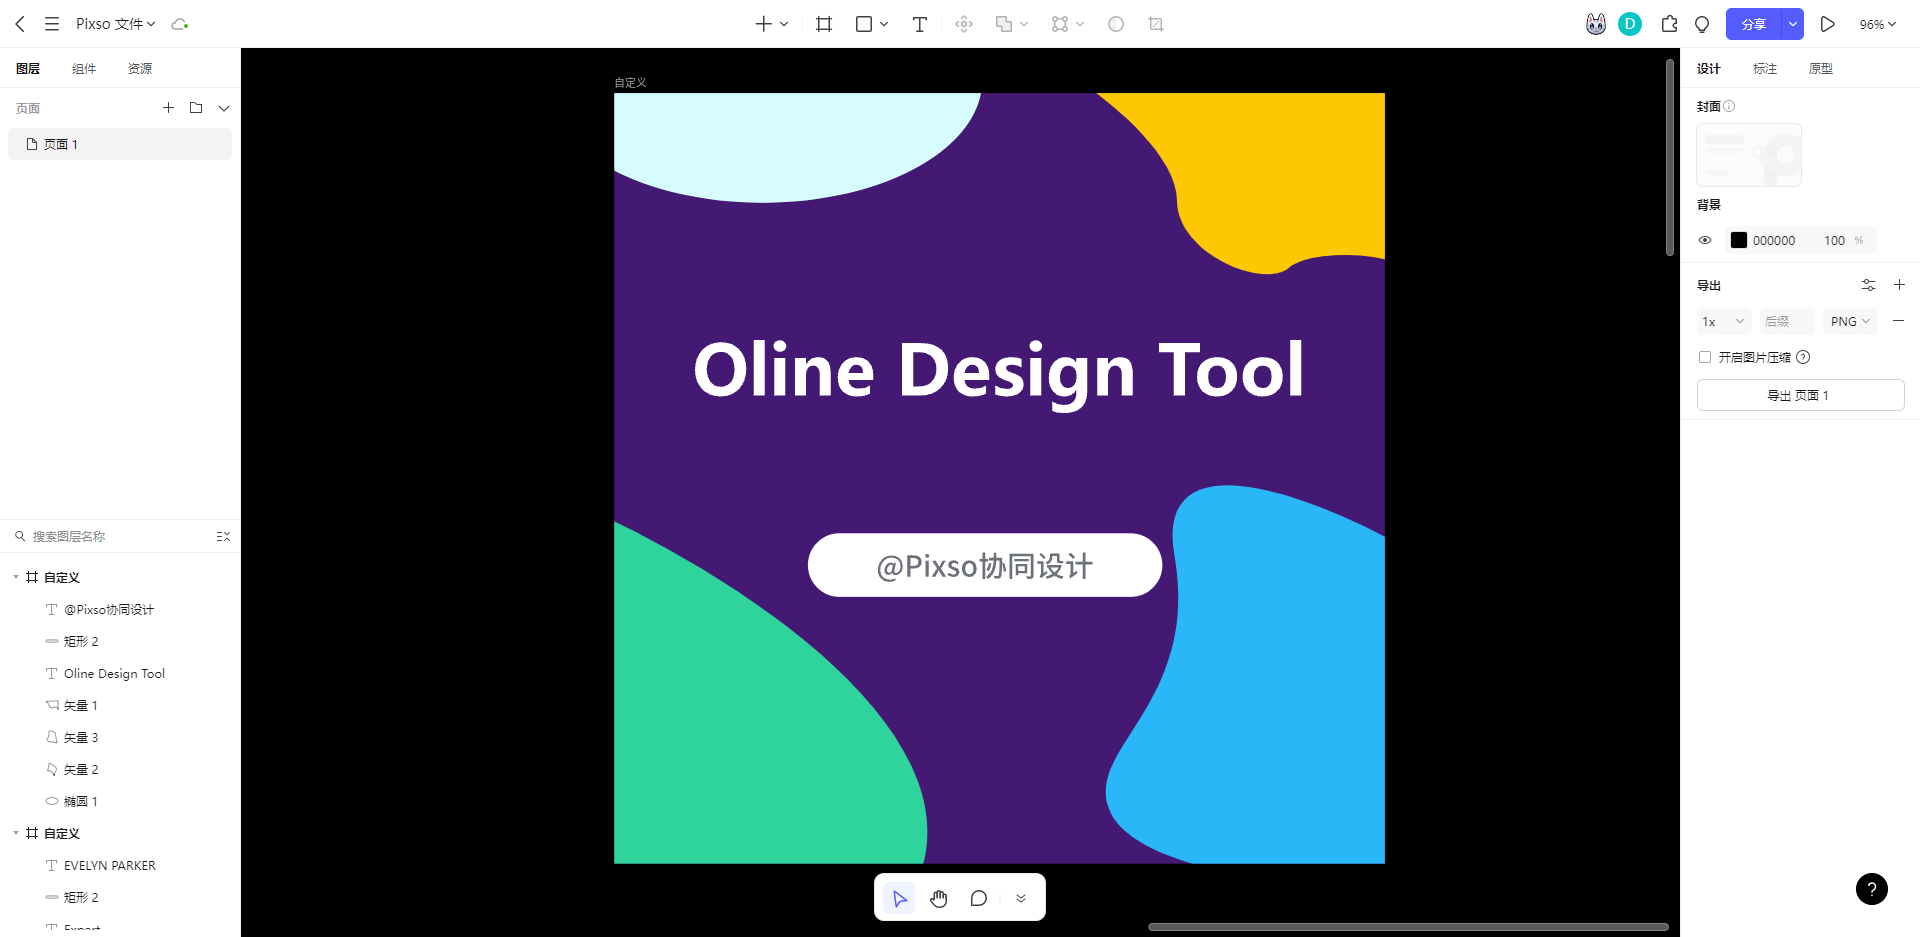1920x937 pixels.
Task: Enable 开启图片压缩 checkbox
Action: (x=1705, y=357)
